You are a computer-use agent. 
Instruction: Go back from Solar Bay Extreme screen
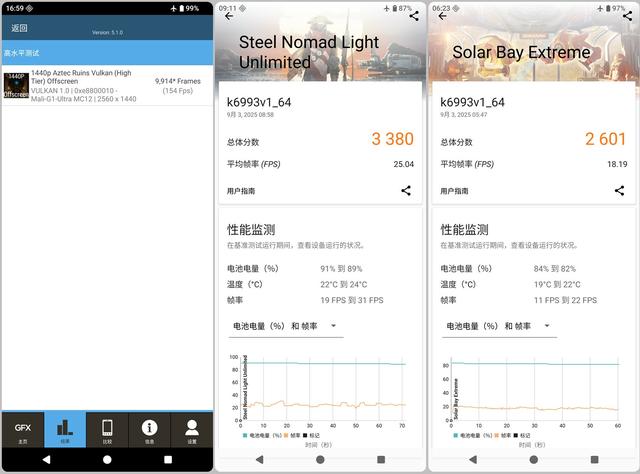[x=442, y=16]
